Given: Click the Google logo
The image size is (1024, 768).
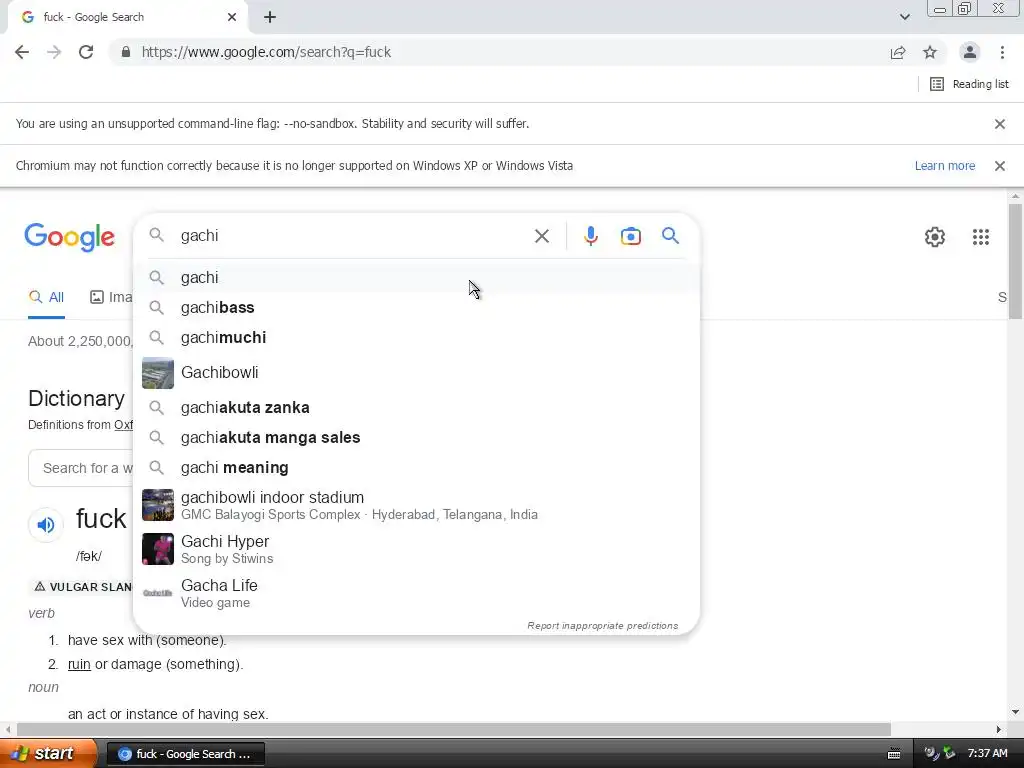Looking at the screenshot, I should [x=70, y=237].
